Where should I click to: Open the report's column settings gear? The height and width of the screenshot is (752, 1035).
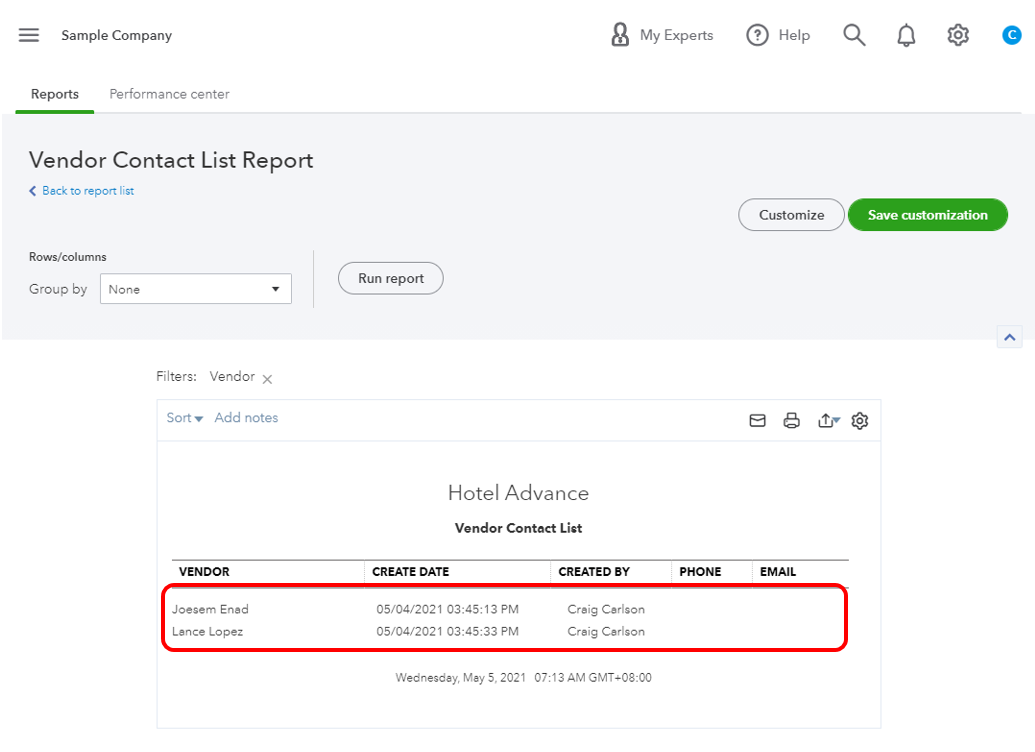(x=859, y=420)
